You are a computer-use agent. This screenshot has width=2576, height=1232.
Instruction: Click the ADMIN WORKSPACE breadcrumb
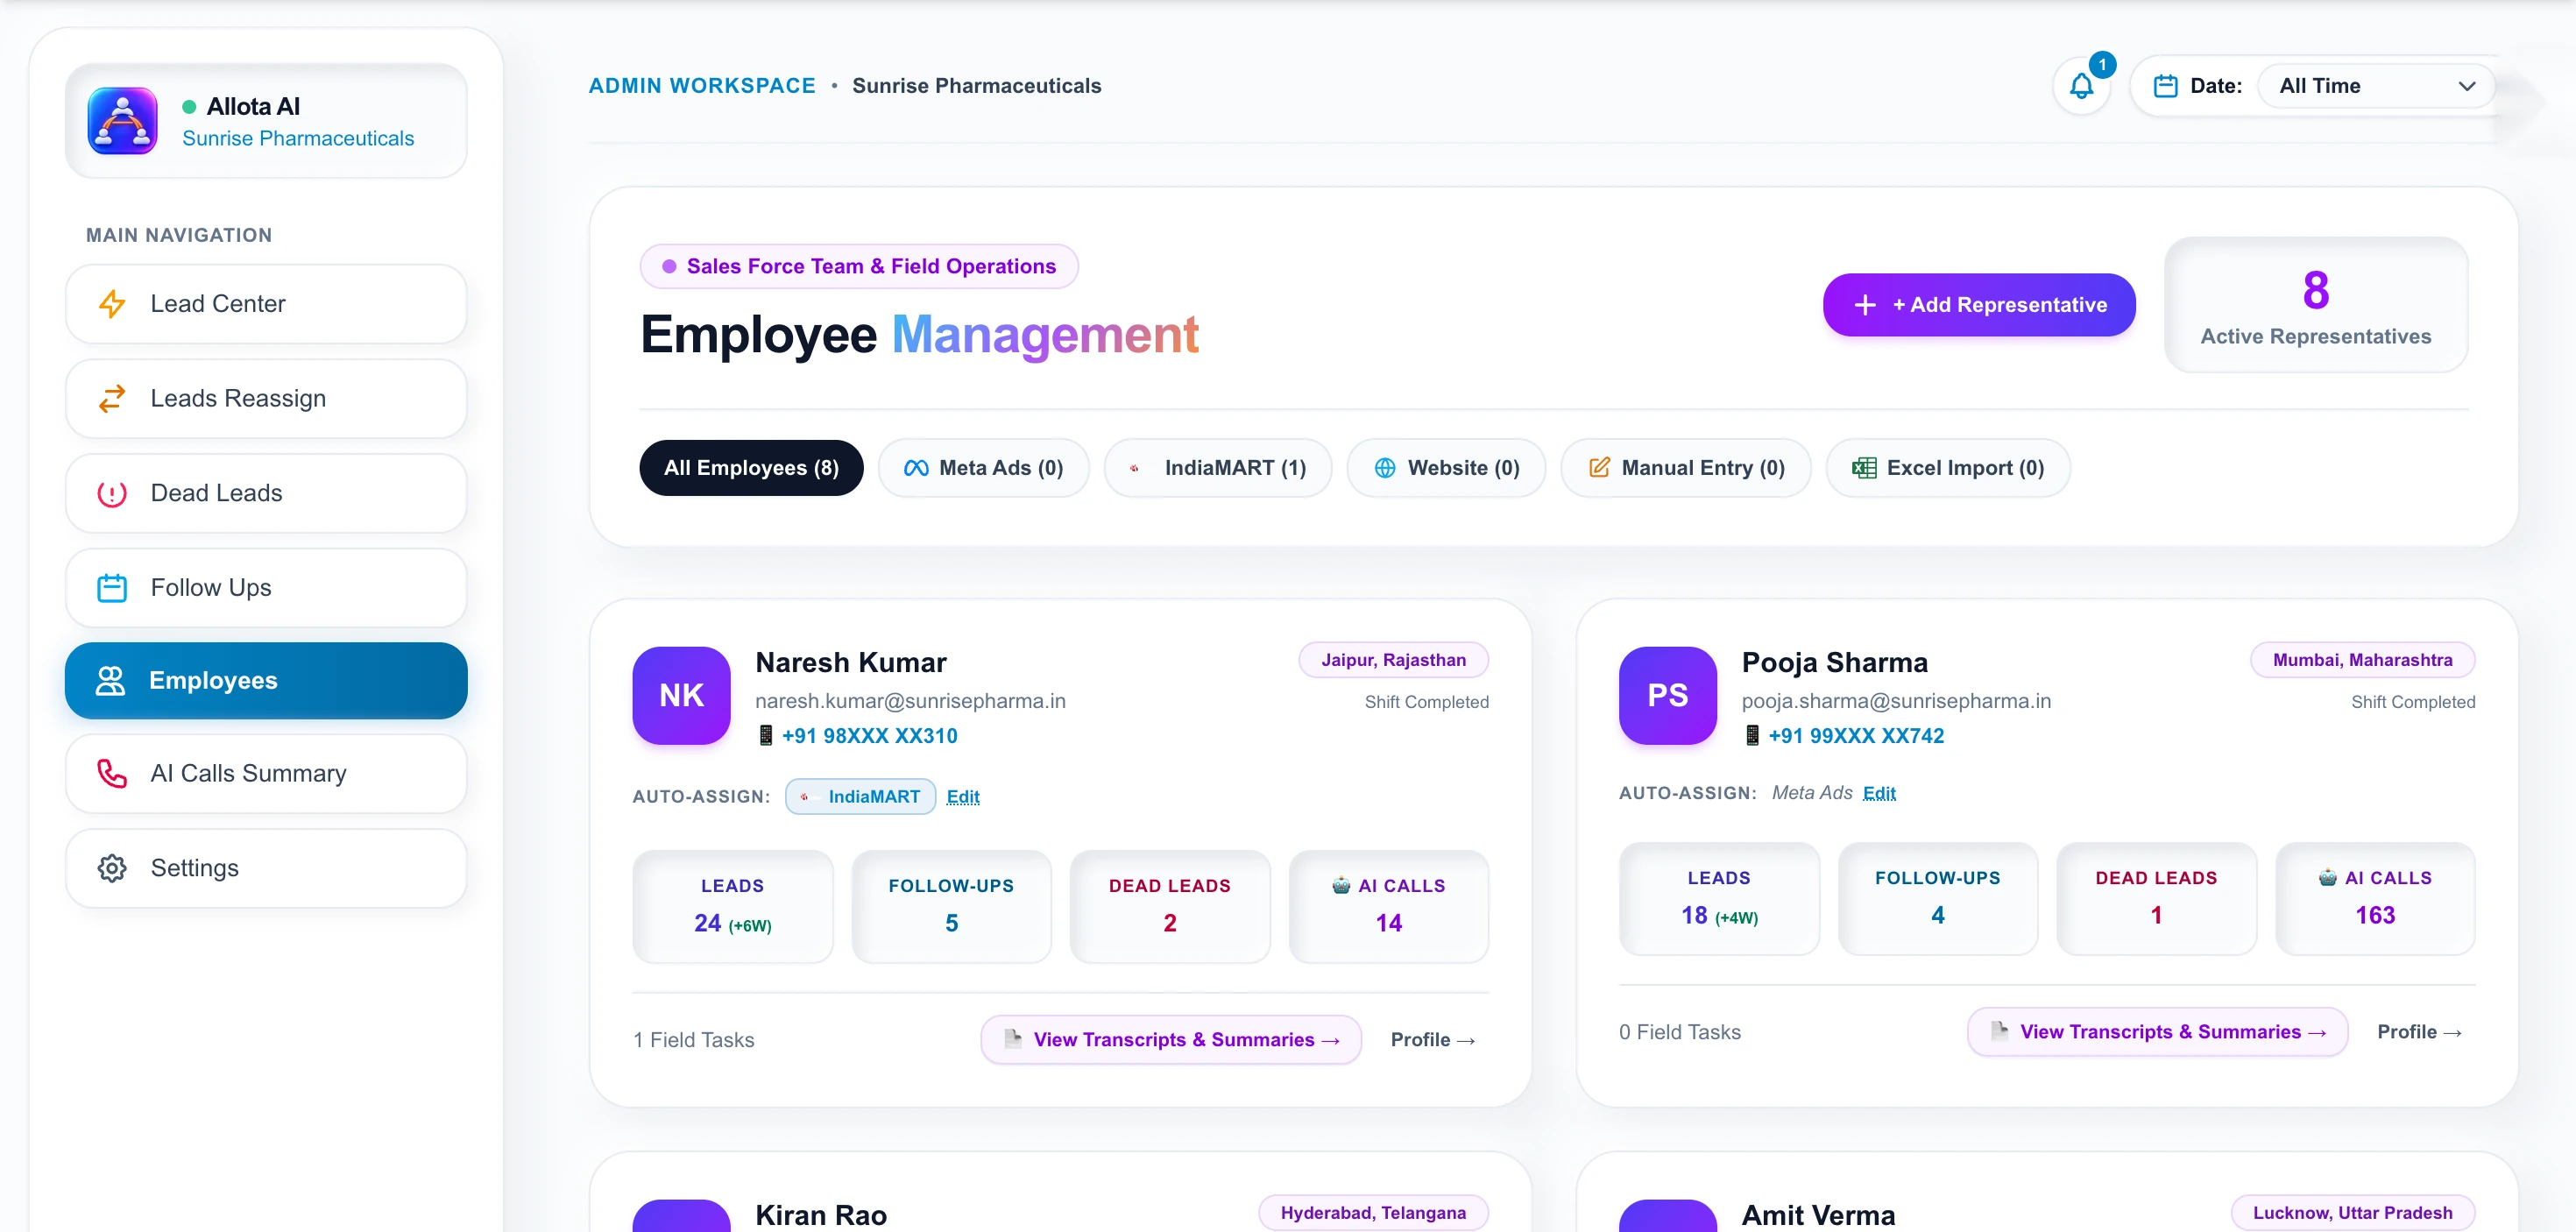702,86
